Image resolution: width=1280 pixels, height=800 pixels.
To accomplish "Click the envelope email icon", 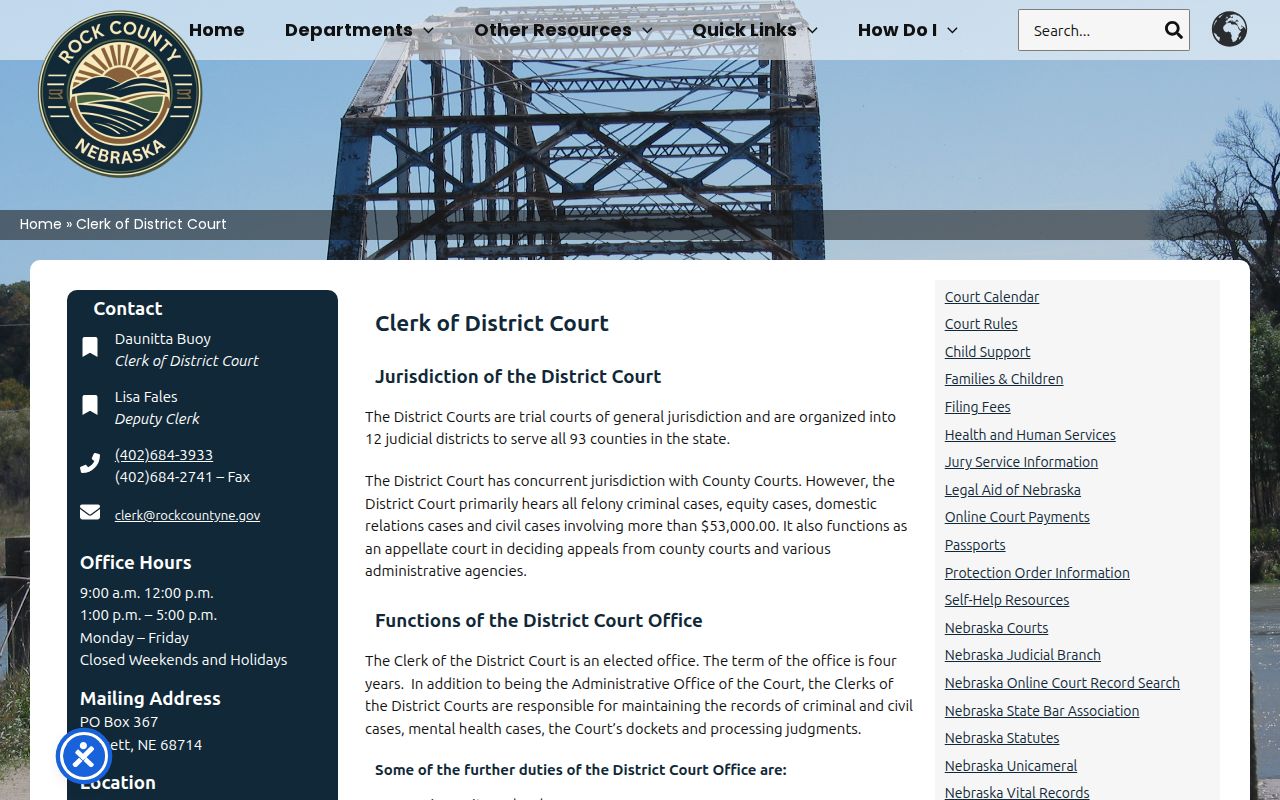I will [x=90, y=512].
